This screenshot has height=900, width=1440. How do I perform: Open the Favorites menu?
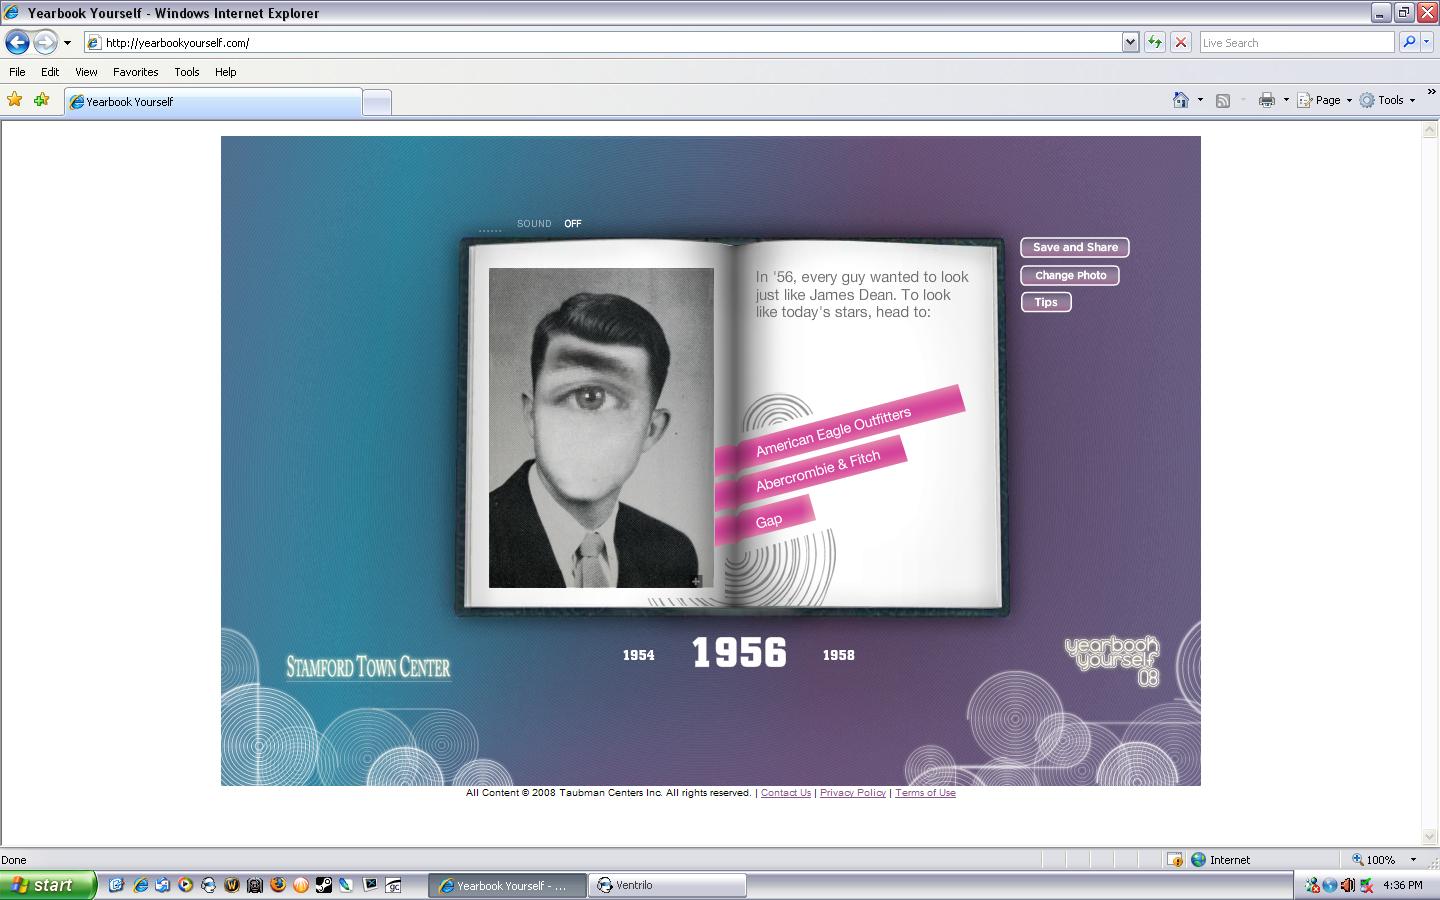135,72
